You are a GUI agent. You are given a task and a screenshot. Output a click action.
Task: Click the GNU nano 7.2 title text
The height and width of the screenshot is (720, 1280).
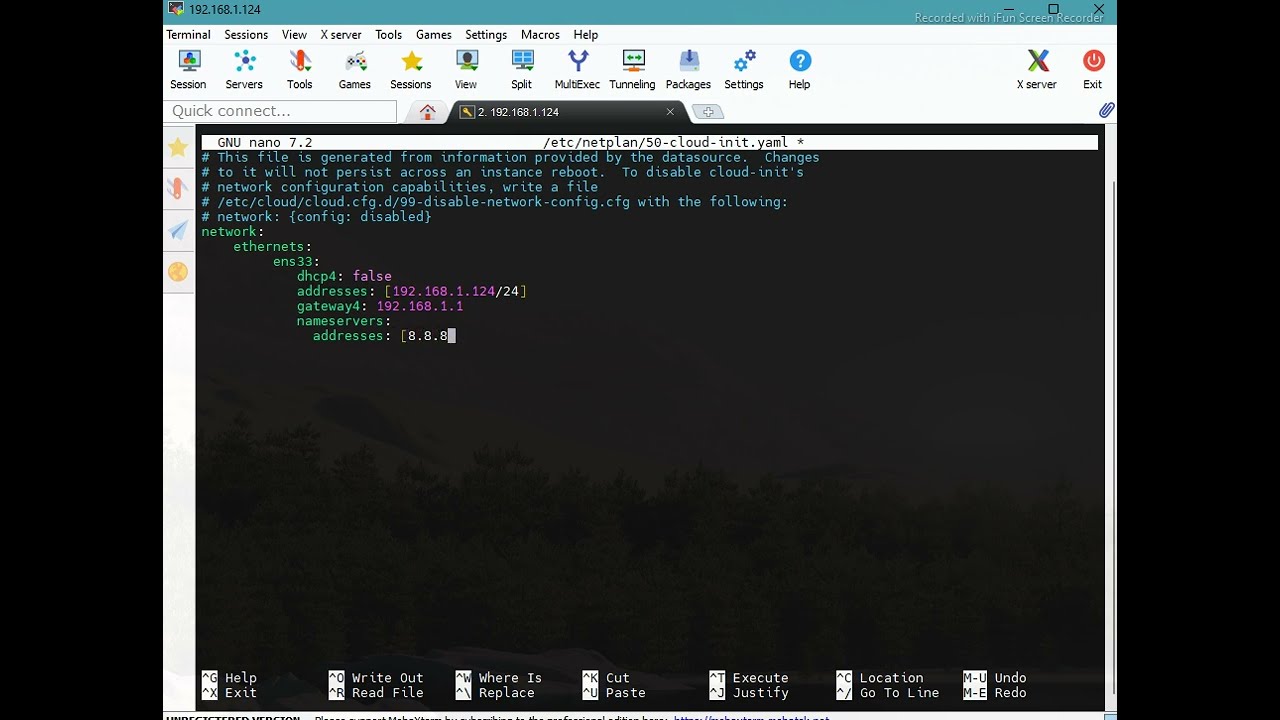coord(265,142)
